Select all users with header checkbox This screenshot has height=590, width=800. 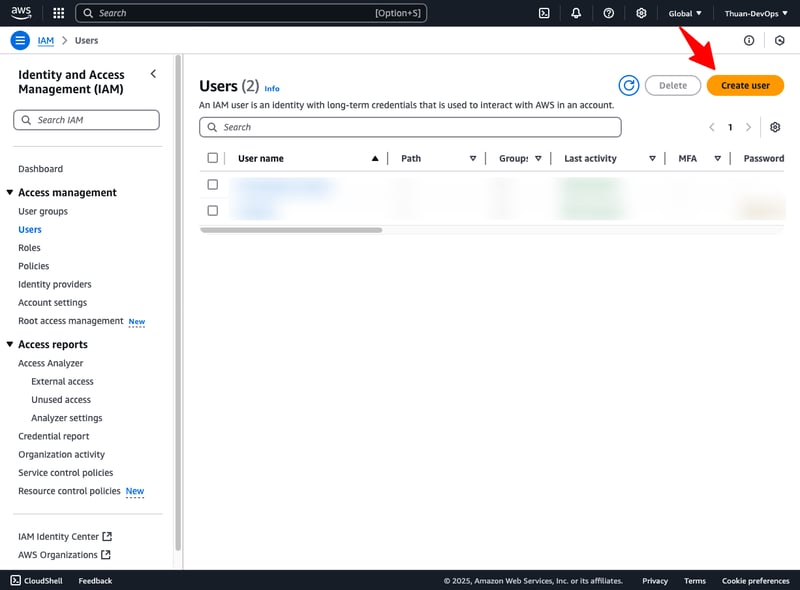(212, 158)
